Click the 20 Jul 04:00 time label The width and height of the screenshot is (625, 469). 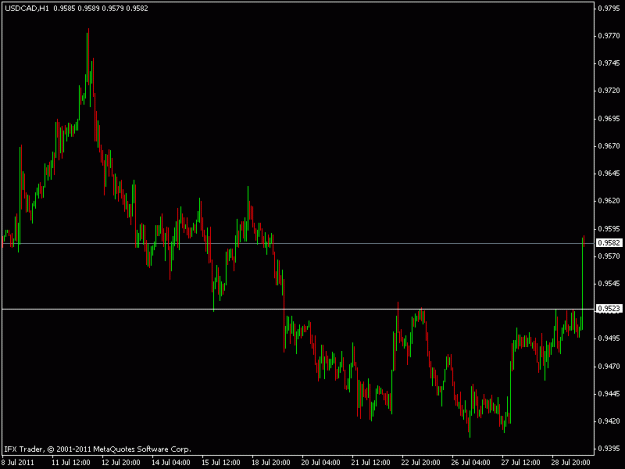click(320, 462)
